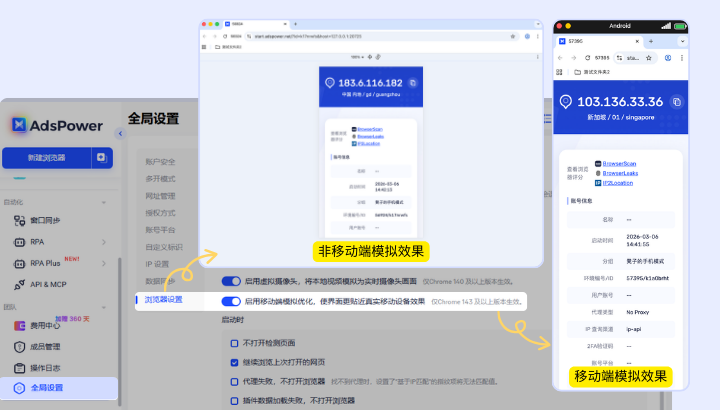The image size is (720, 410).
Task: Toggle 启用移动端模拟优化 switch
Action: [231, 301]
